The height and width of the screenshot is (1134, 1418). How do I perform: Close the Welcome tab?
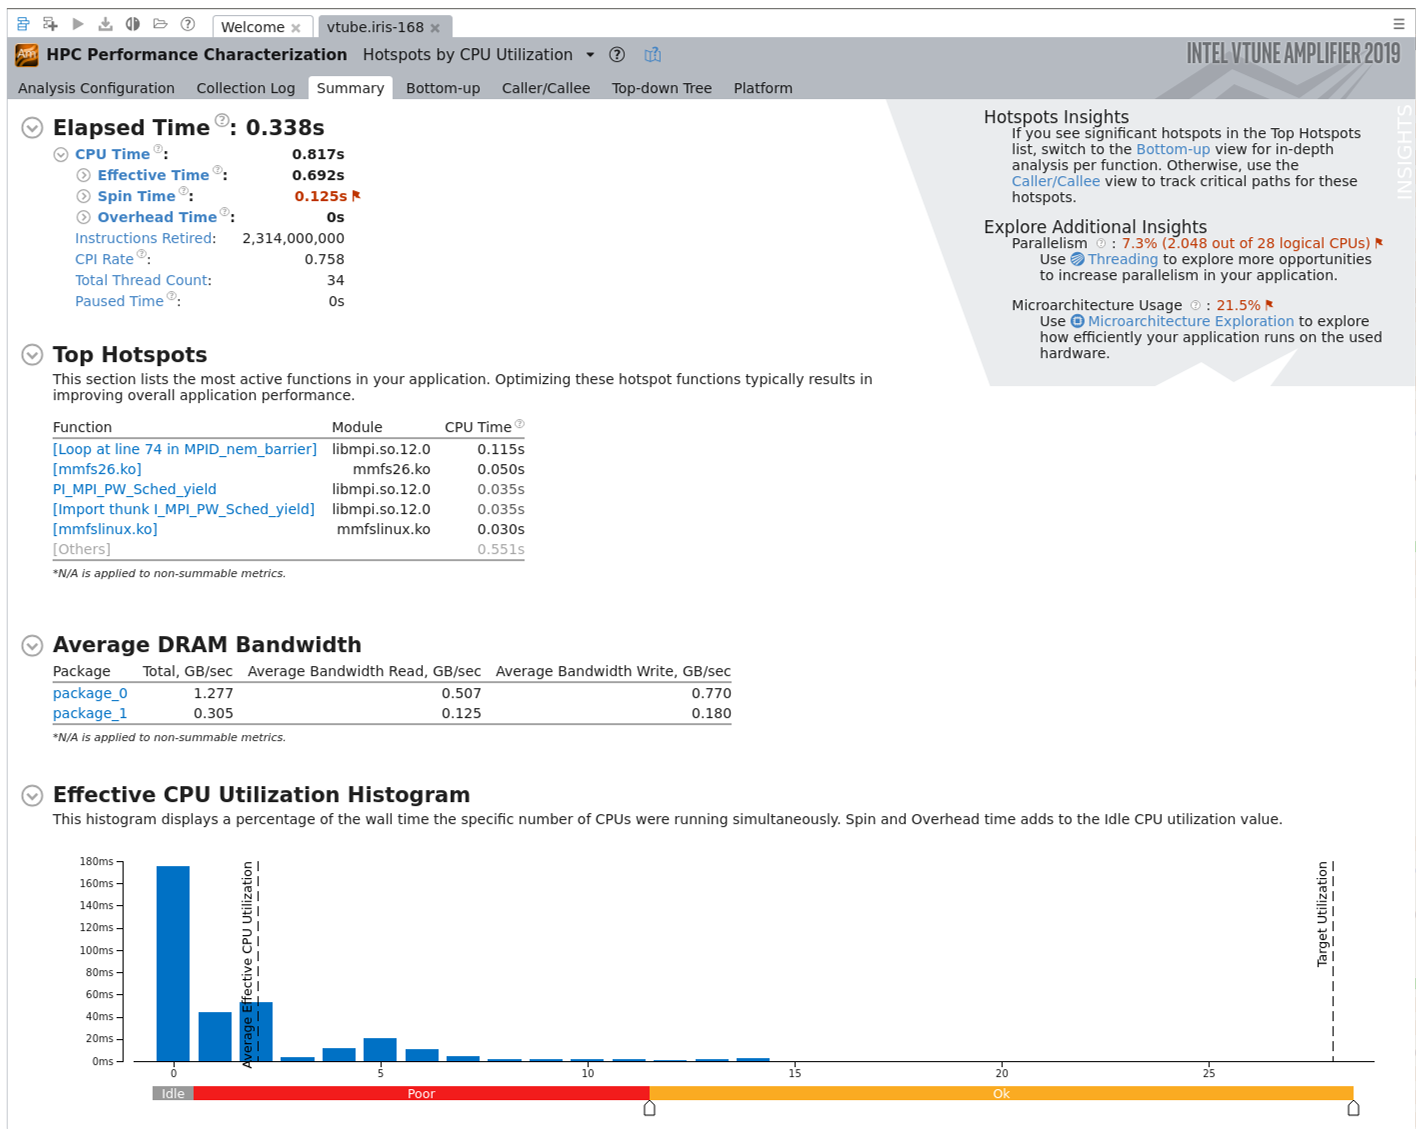coord(296,28)
